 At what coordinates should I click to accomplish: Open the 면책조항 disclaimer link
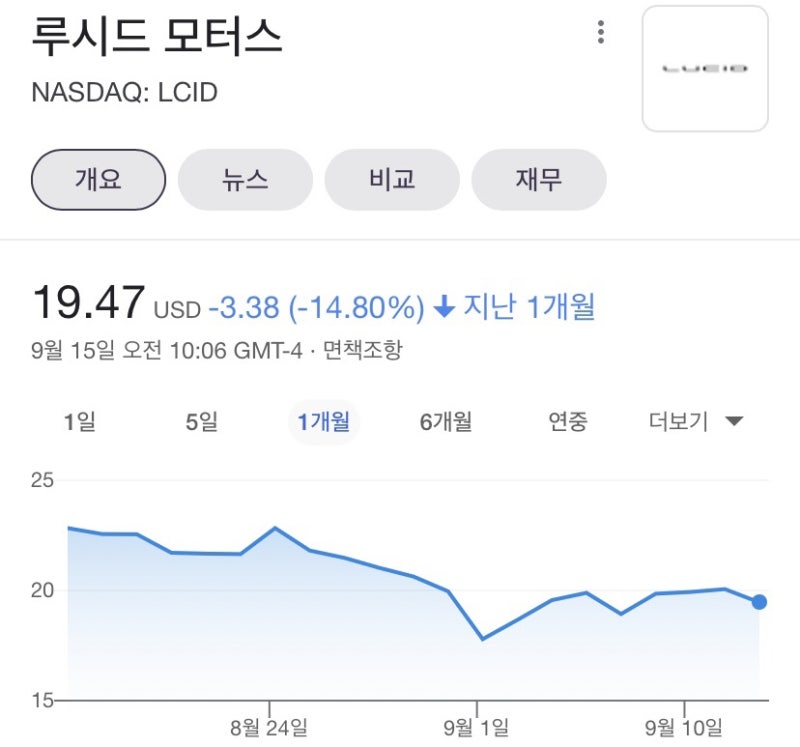[x=363, y=350]
